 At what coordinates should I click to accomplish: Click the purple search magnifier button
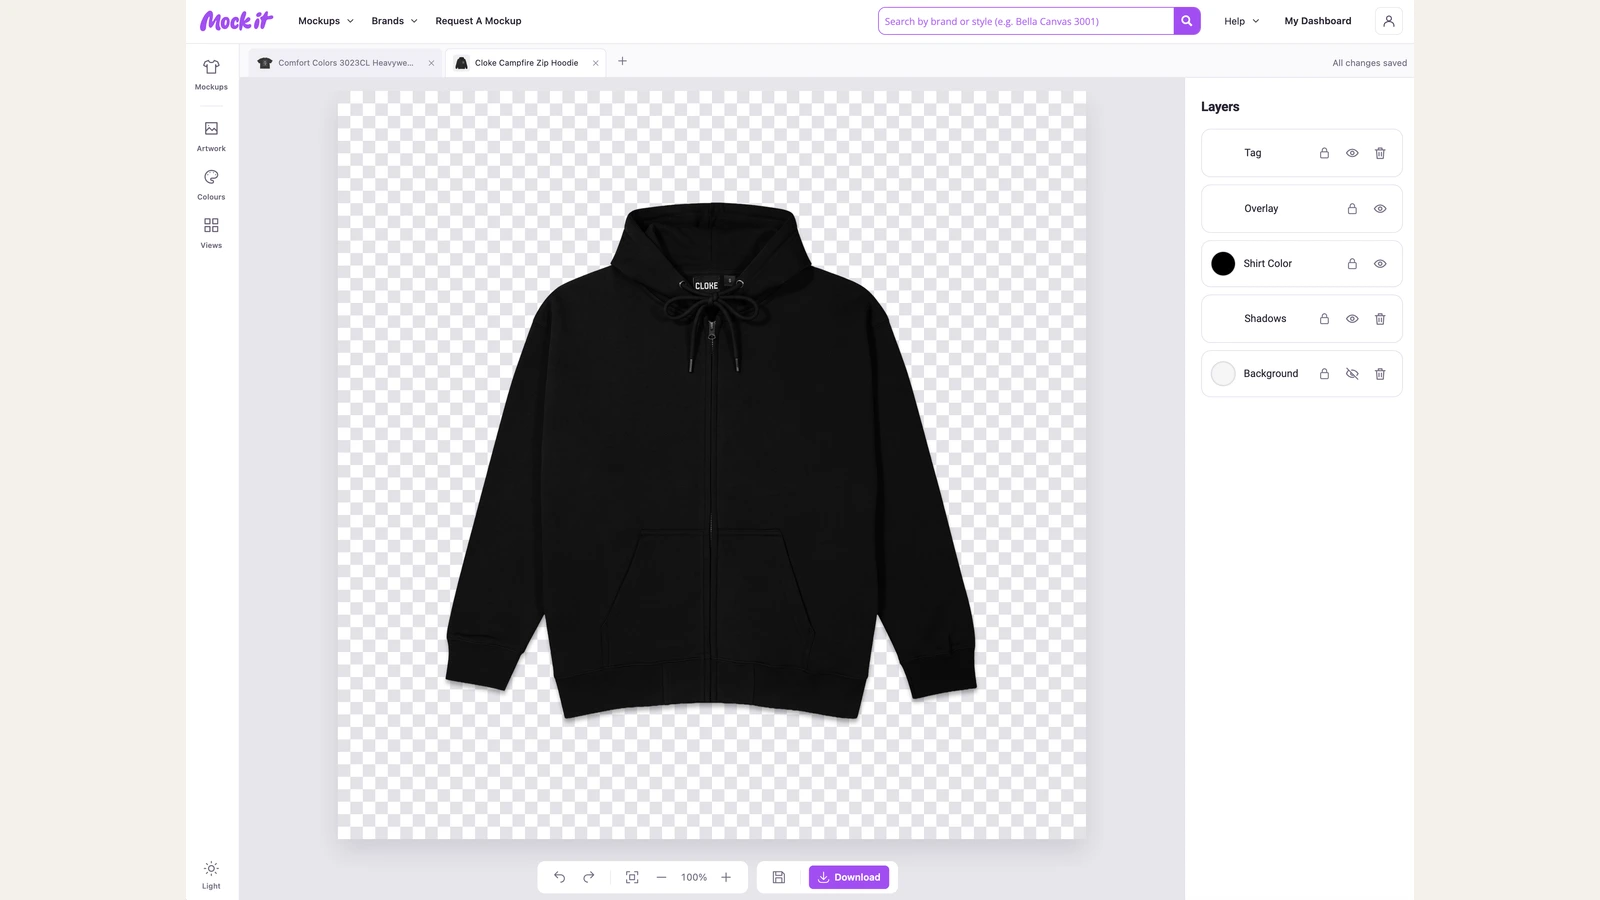tap(1187, 21)
